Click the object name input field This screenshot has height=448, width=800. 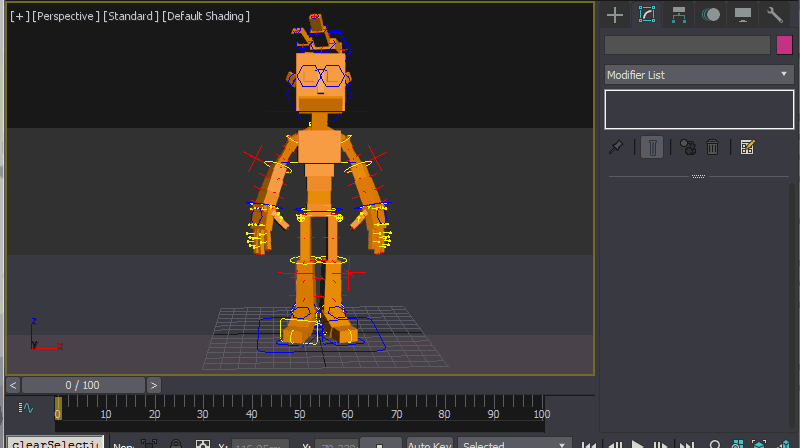pyautogui.click(x=687, y=45)
